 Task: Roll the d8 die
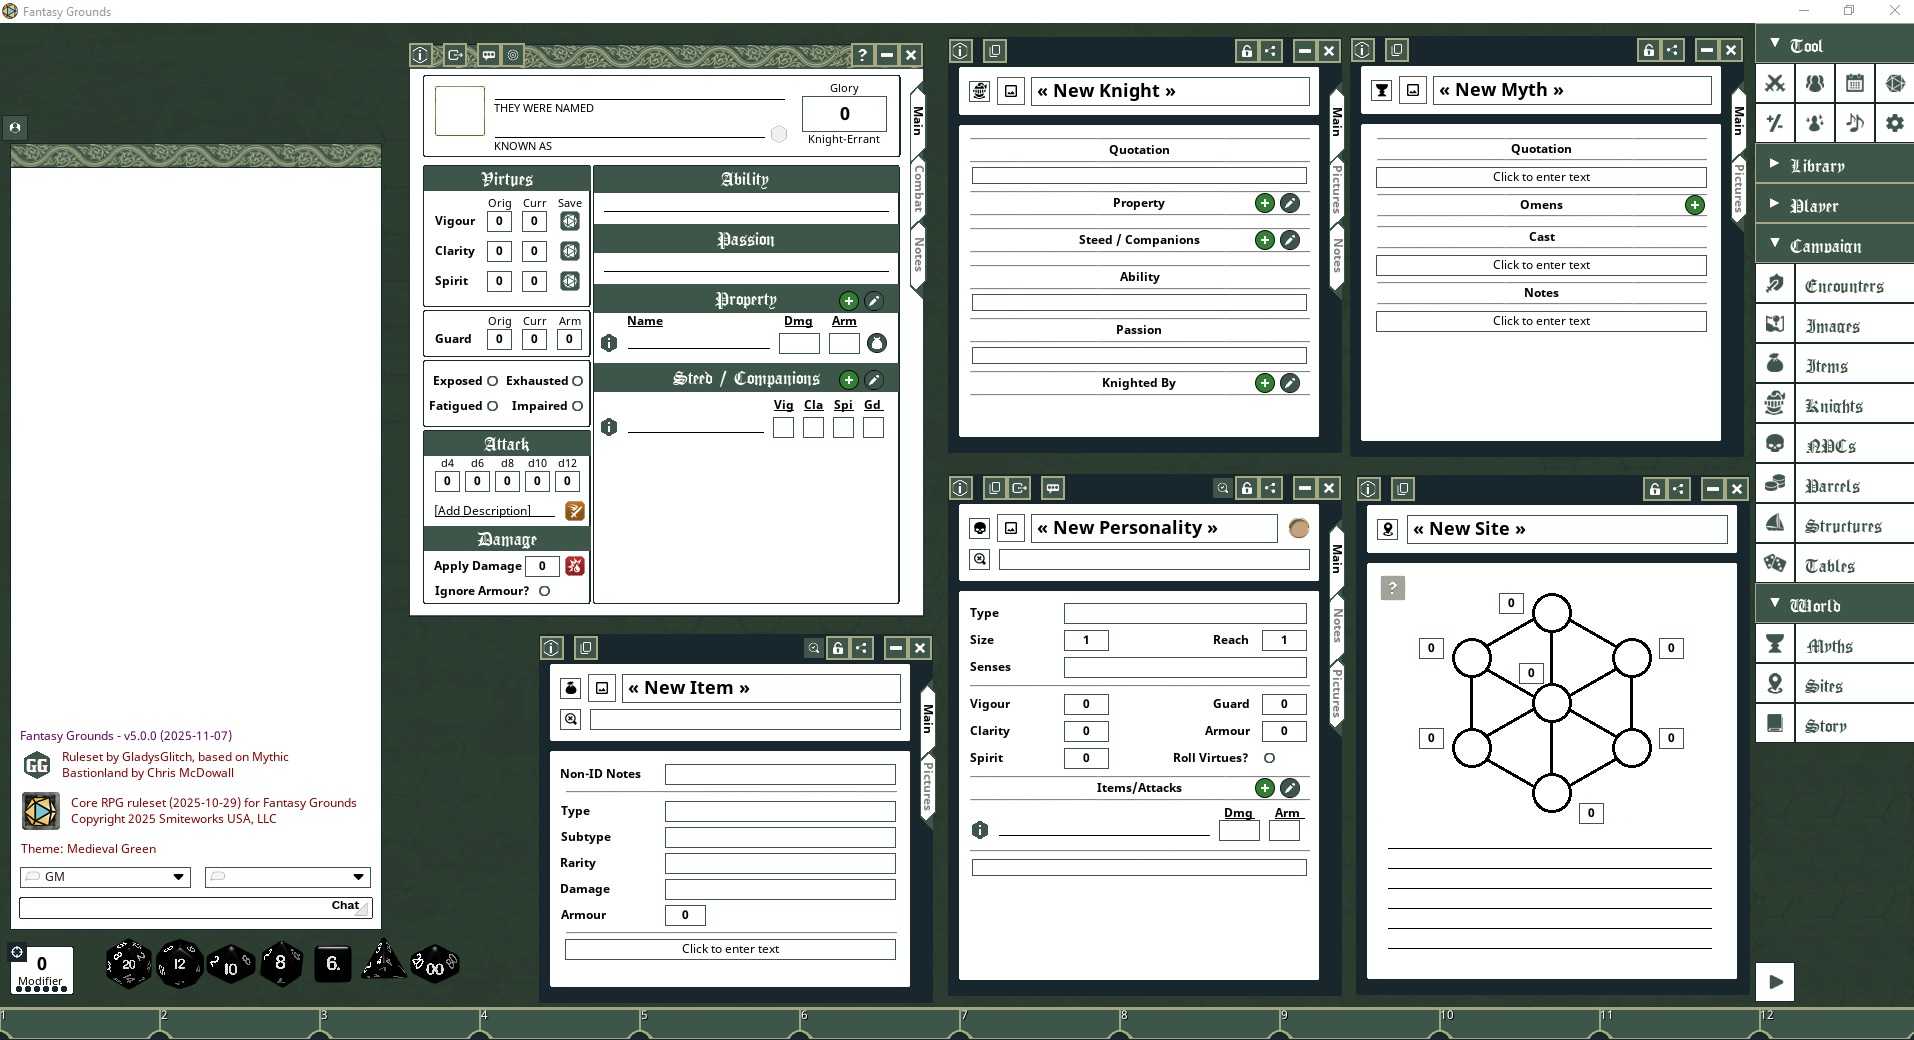pos(281,963)
